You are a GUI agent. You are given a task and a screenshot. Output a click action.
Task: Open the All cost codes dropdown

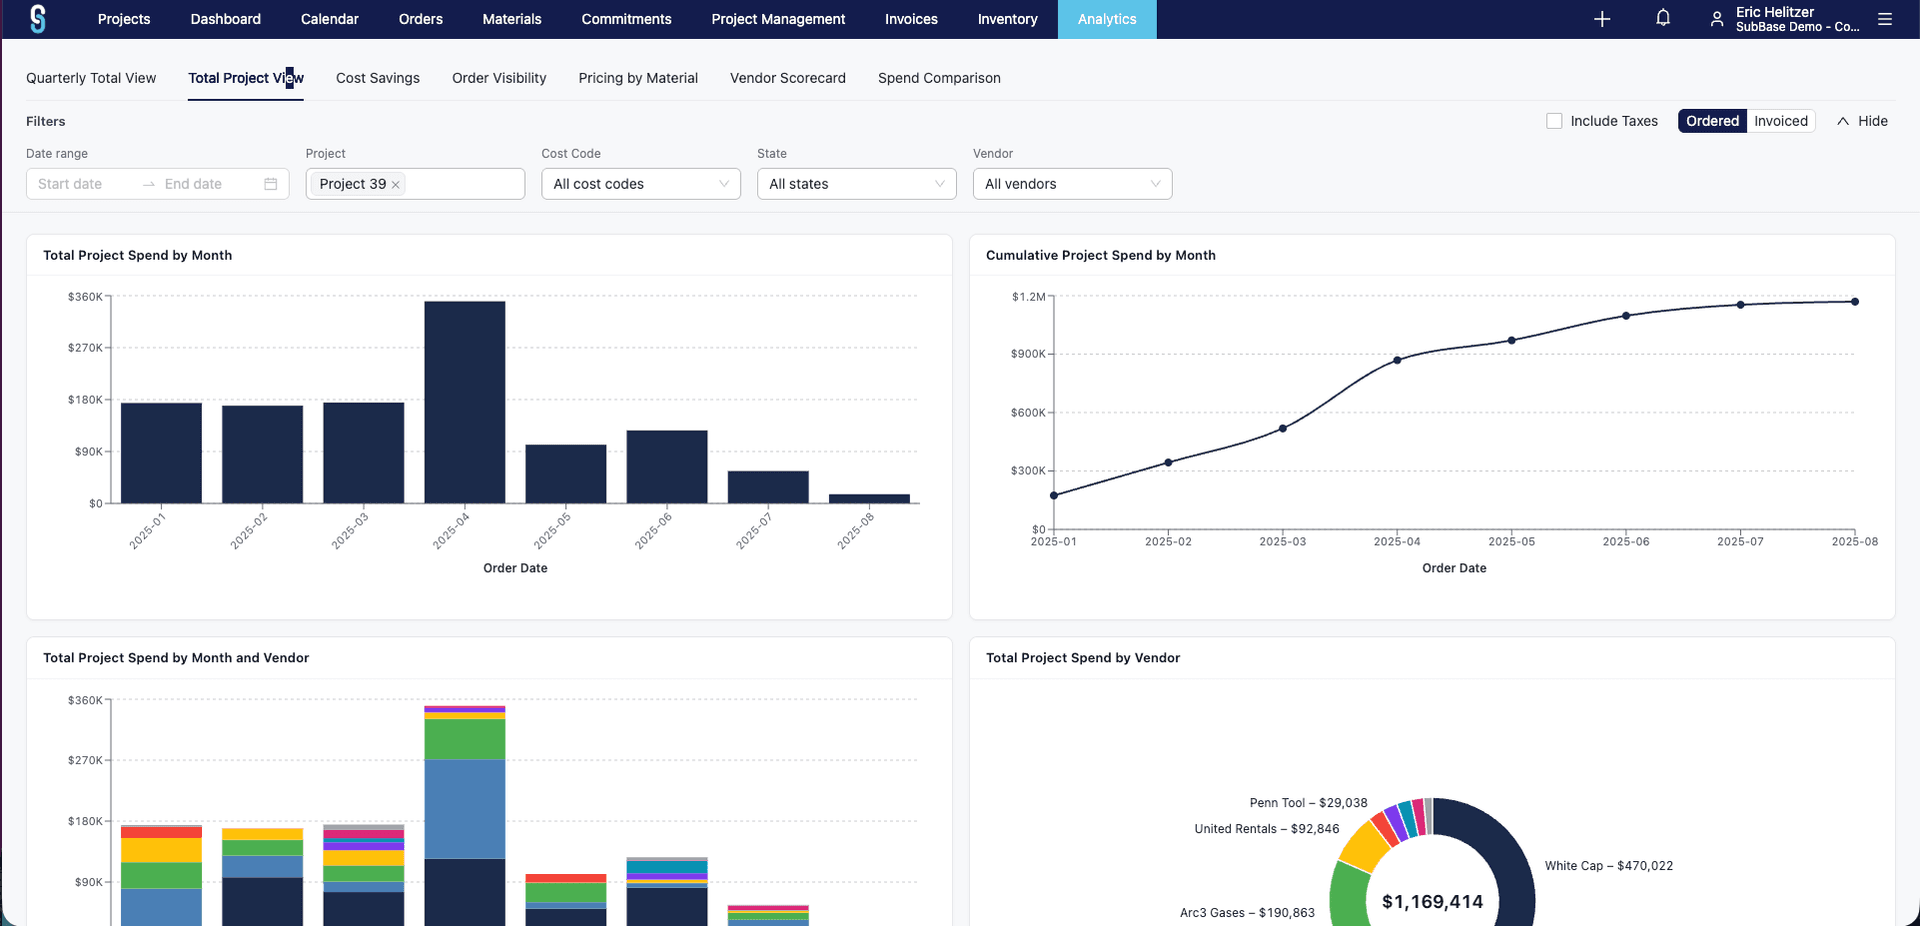641,184
